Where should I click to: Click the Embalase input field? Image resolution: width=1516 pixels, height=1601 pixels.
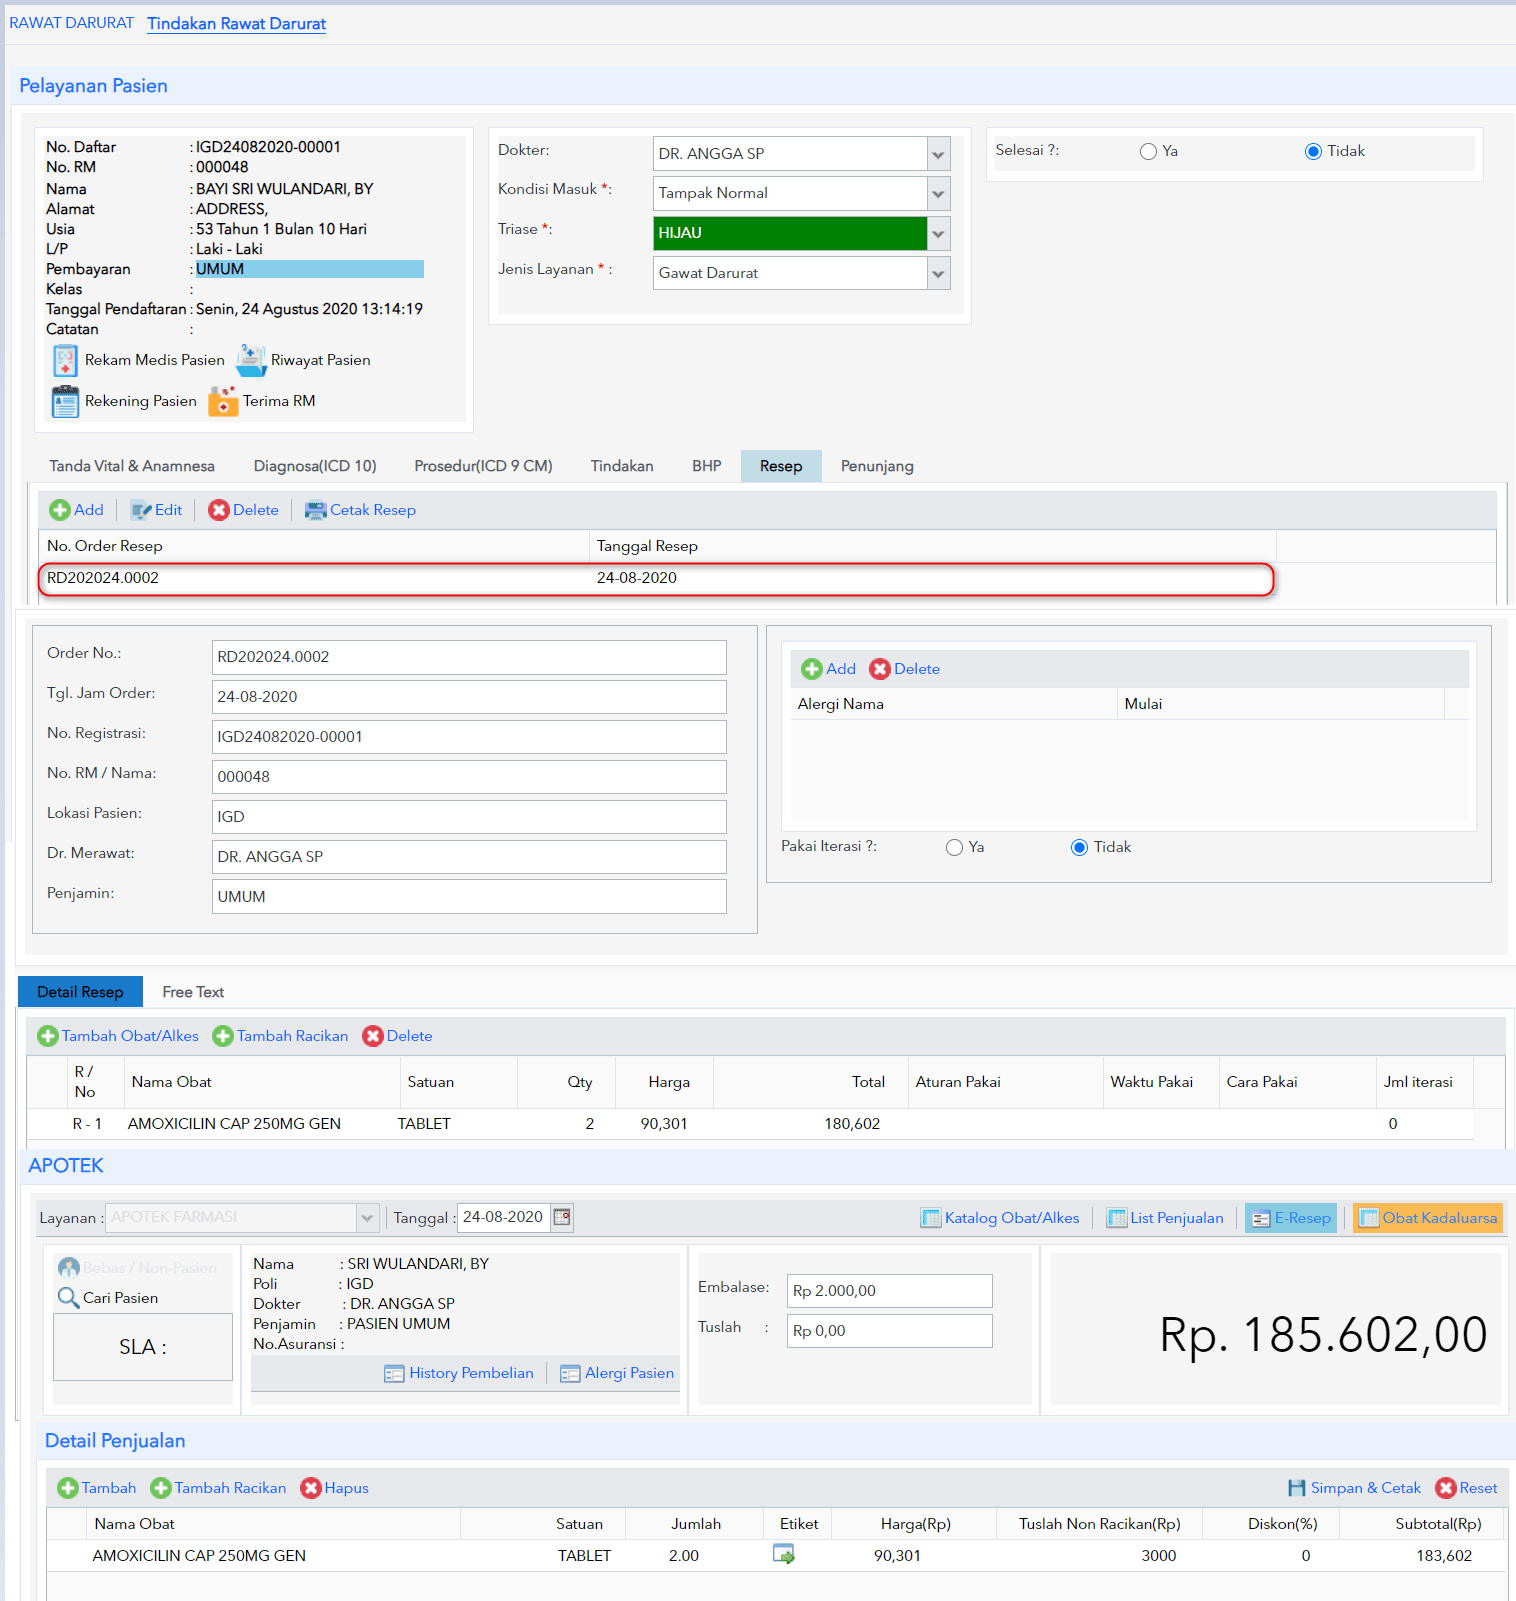pos(890,1291)
